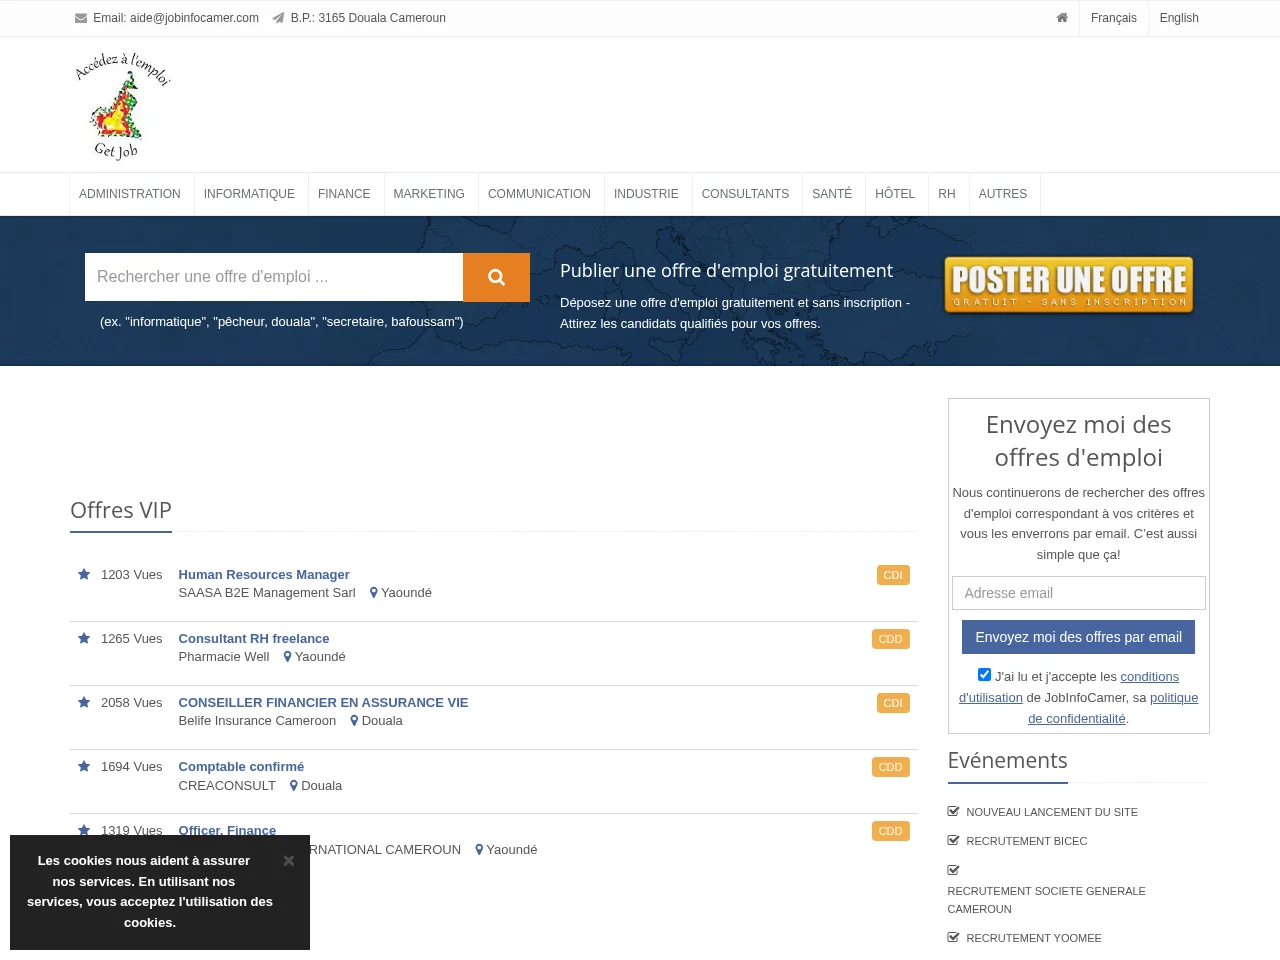This screenshot has width=1280, height=960.
Task: Select the CONSULTANTS menu item
Action: 745,194
